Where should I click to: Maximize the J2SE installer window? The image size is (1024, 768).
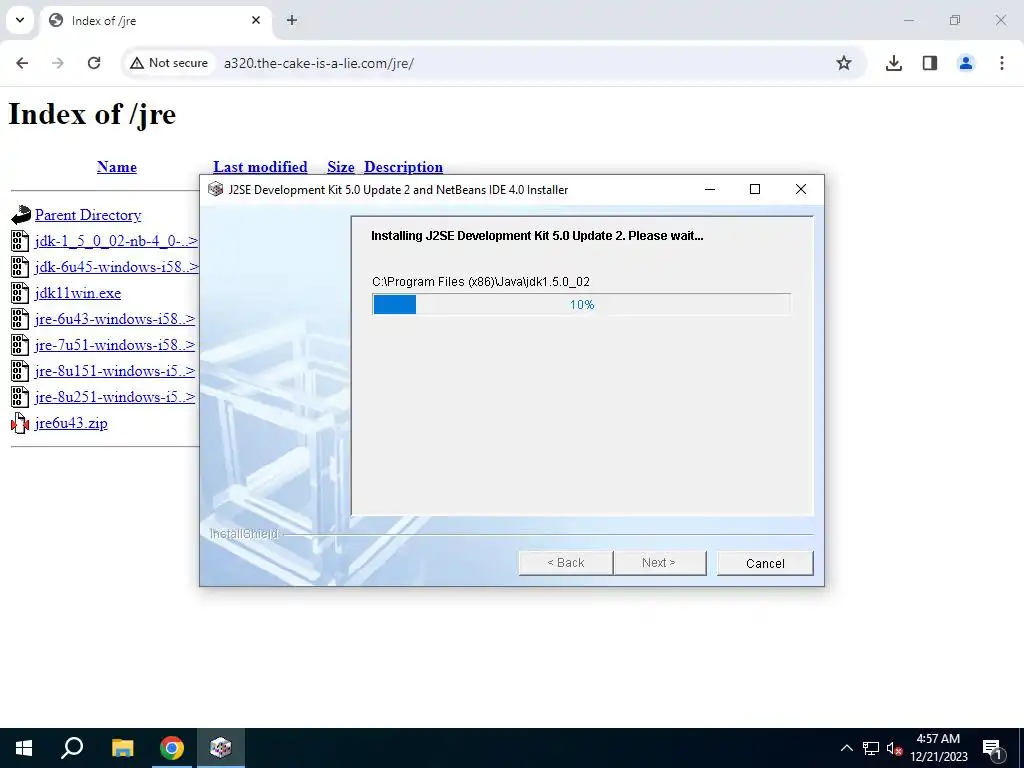pos(755,189)
